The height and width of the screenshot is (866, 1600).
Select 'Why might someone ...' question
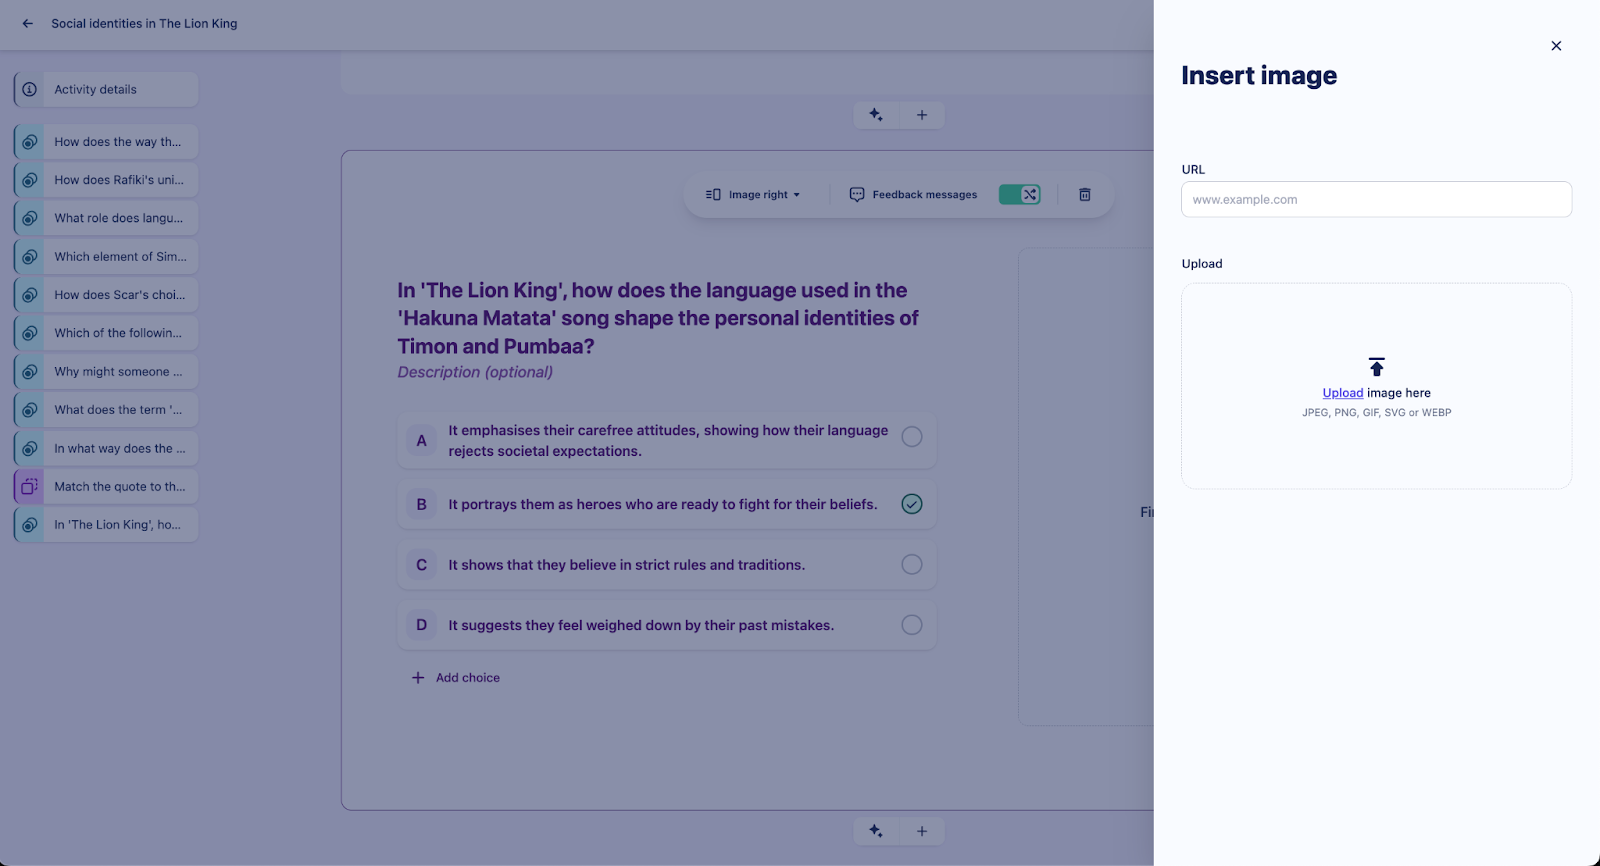tap(106, 372)
